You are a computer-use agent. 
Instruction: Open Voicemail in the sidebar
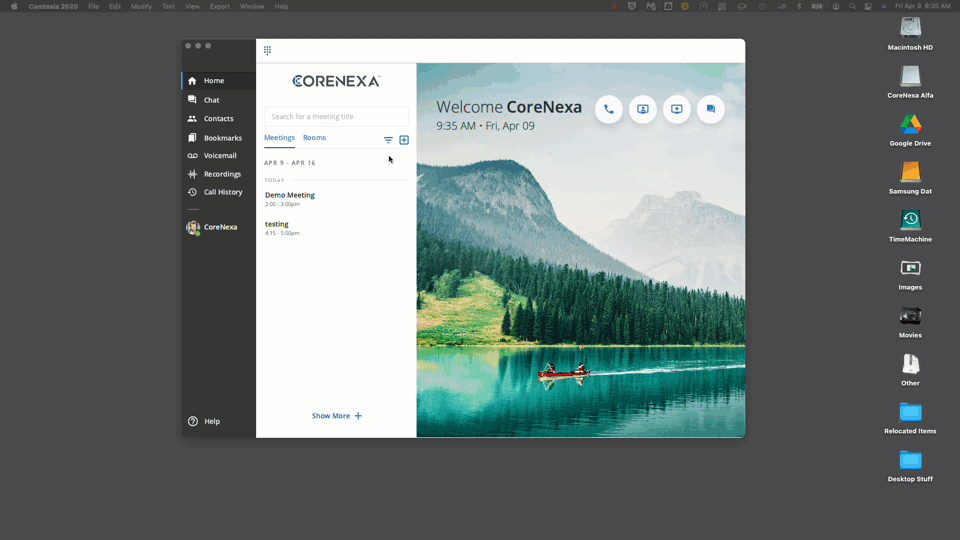(x=219, y=156)
